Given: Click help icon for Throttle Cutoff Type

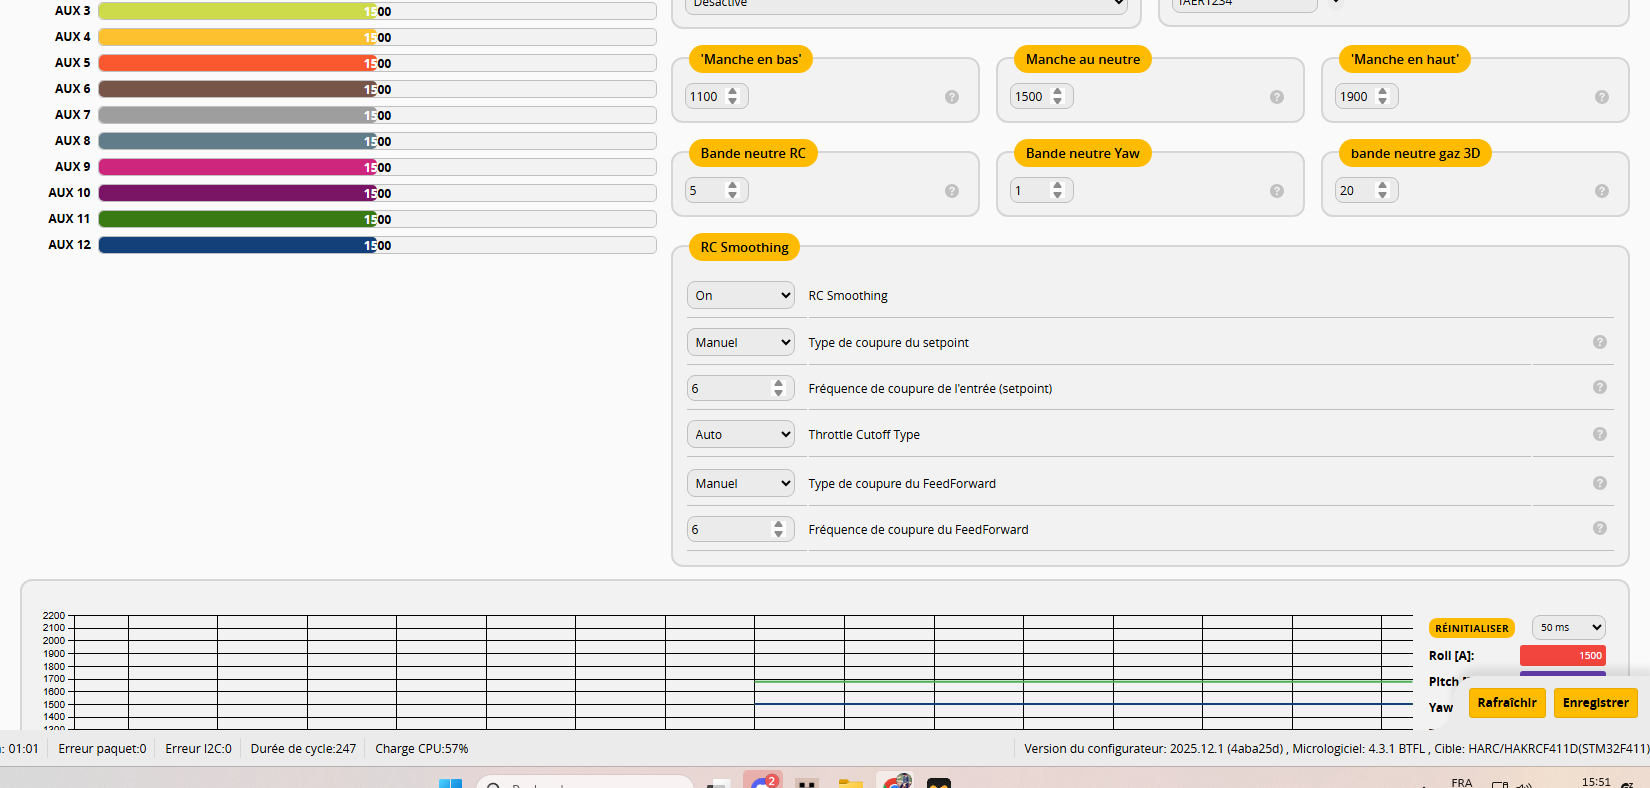Looking at the screenshot, I should [1599, 434].
